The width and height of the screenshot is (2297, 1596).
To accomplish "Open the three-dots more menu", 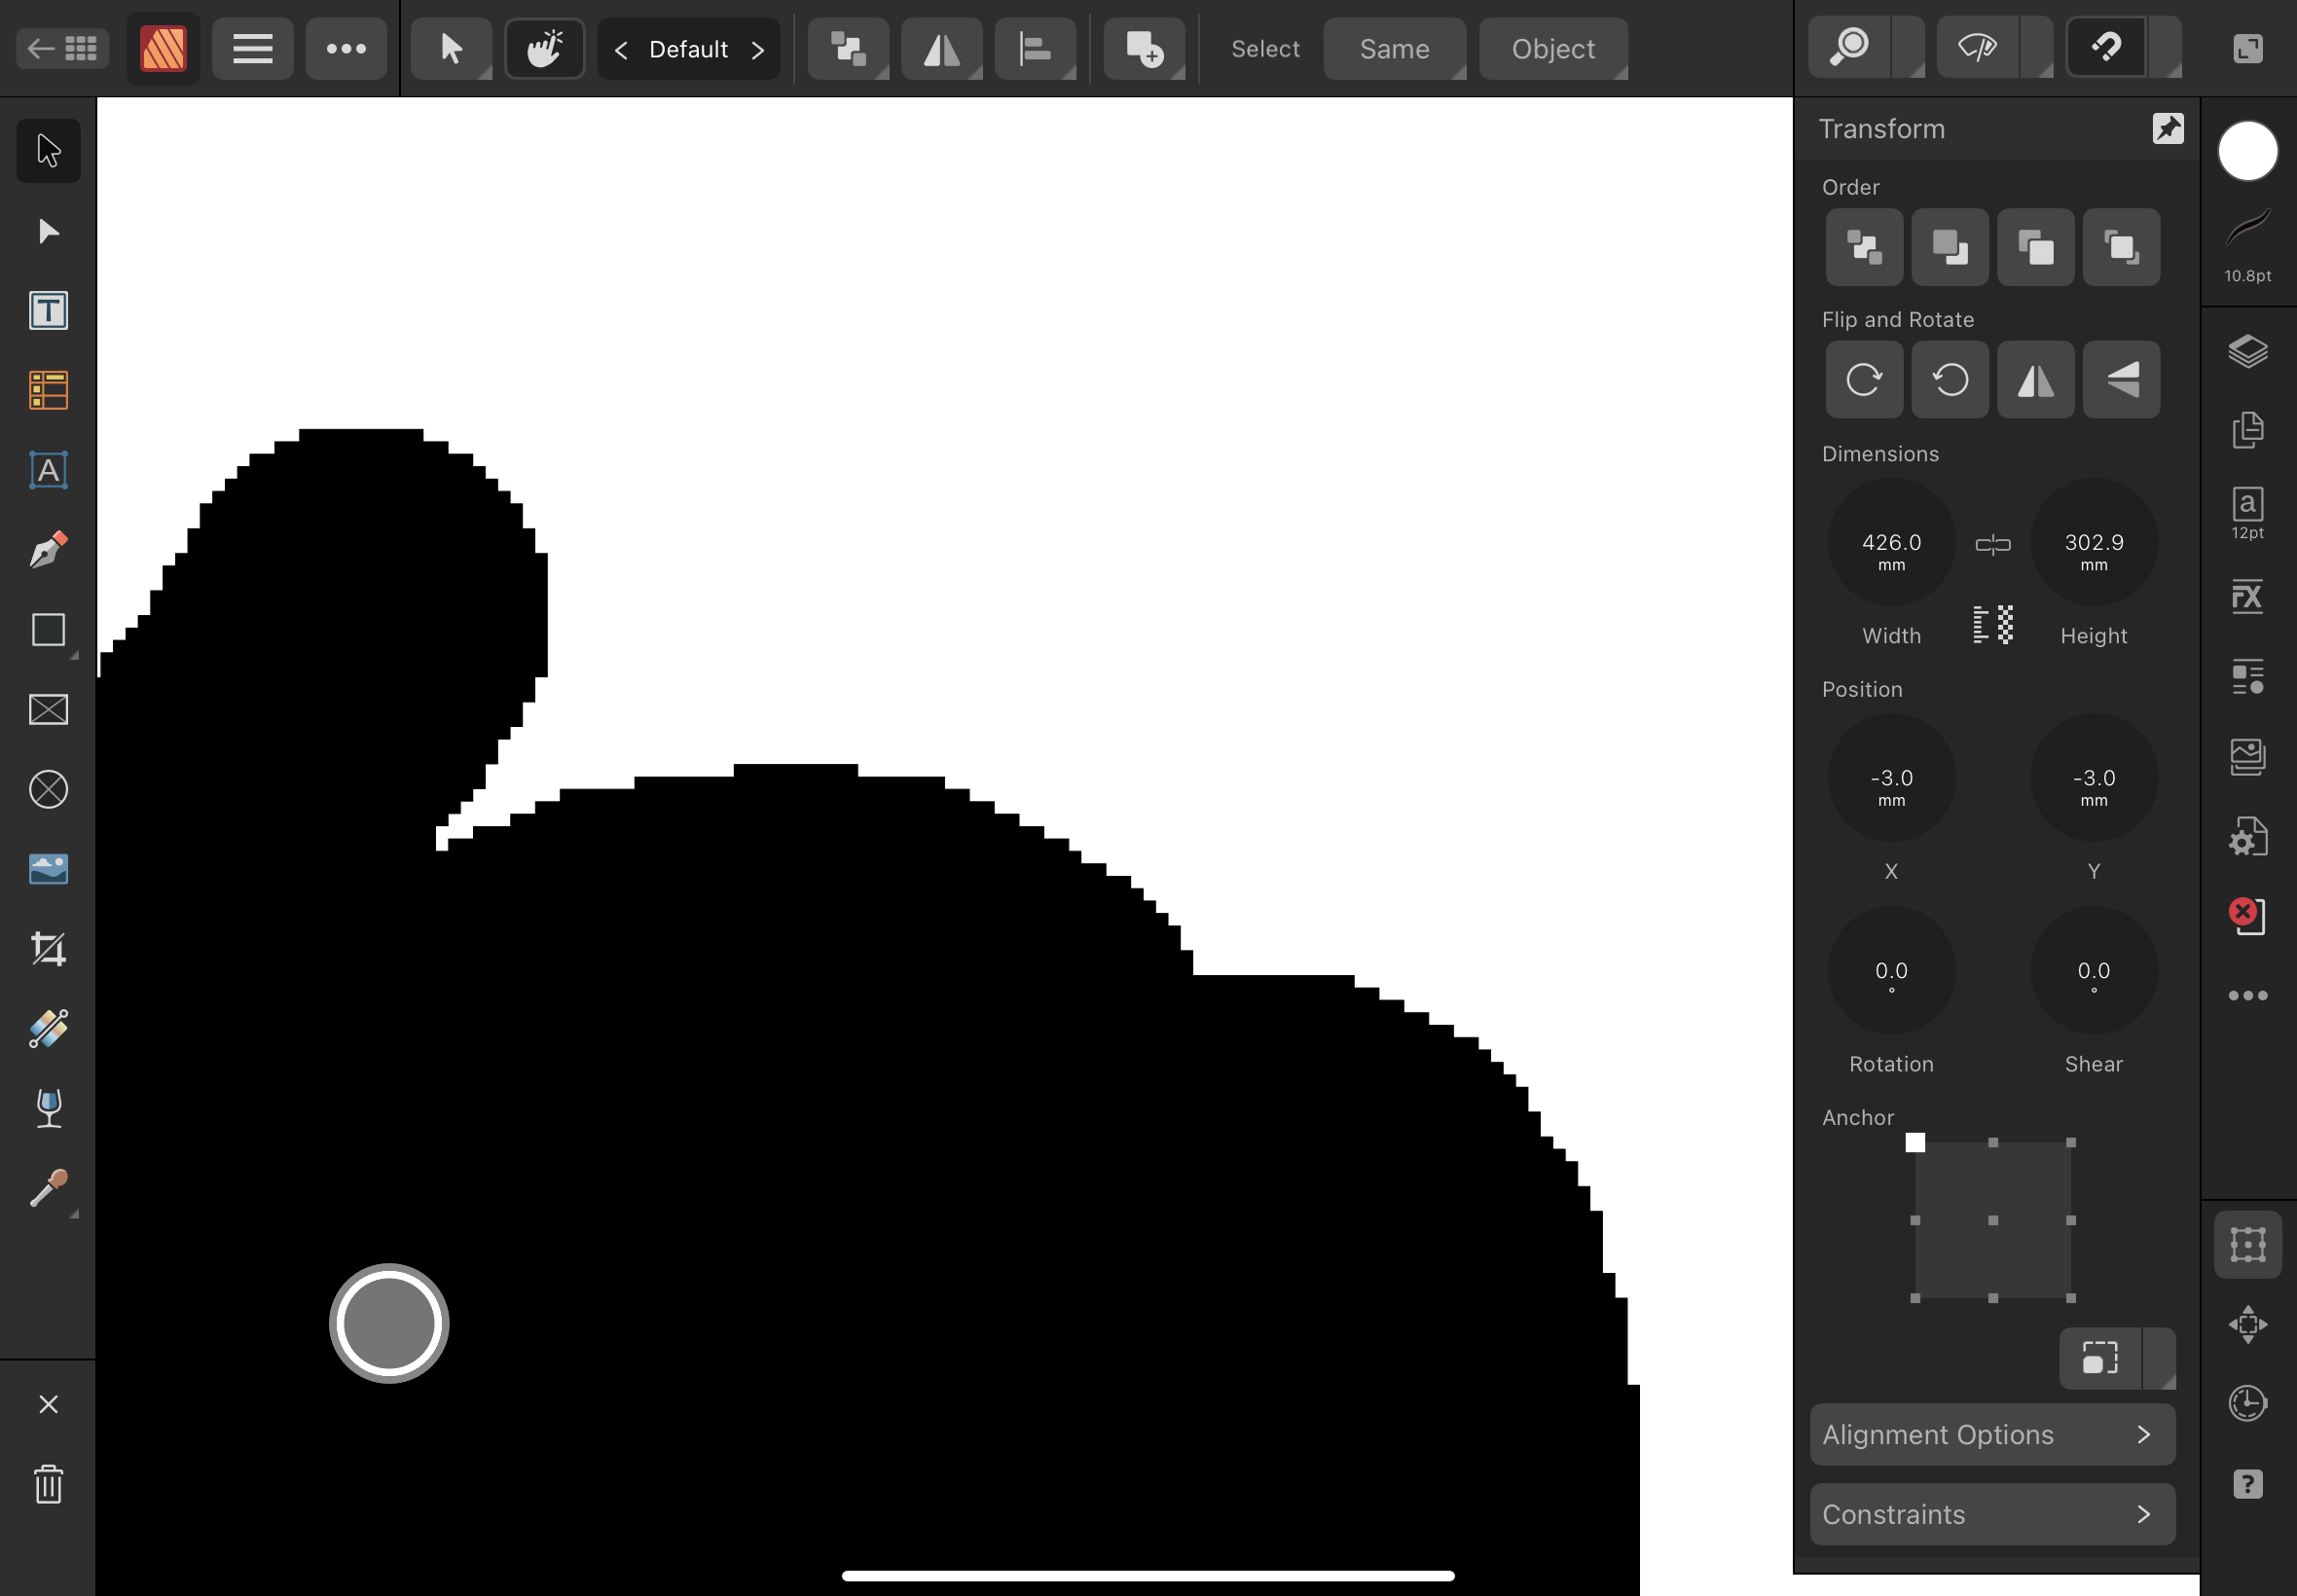I will tap(346, 48).
